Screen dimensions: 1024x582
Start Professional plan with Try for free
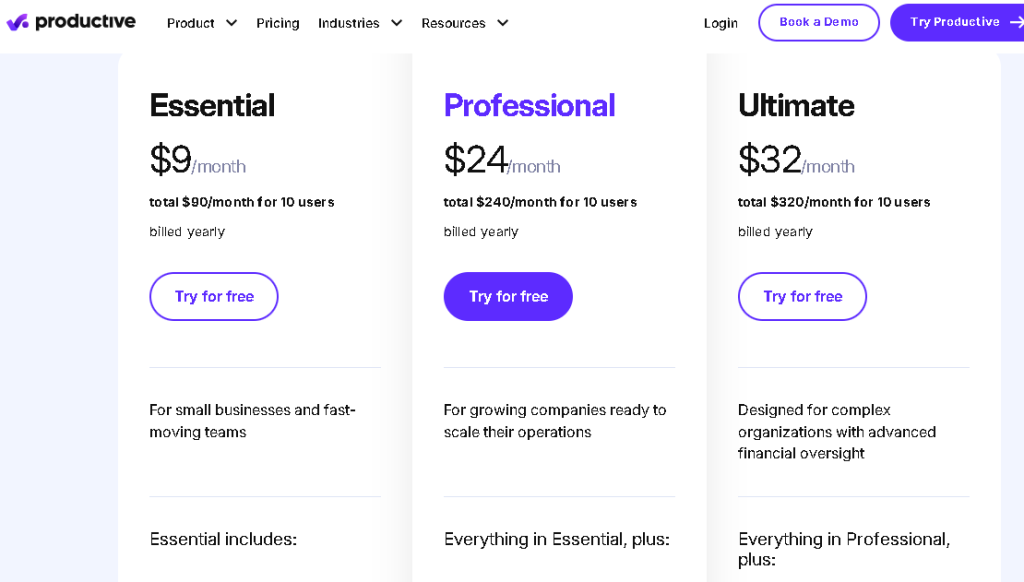[x=508, y=296]
